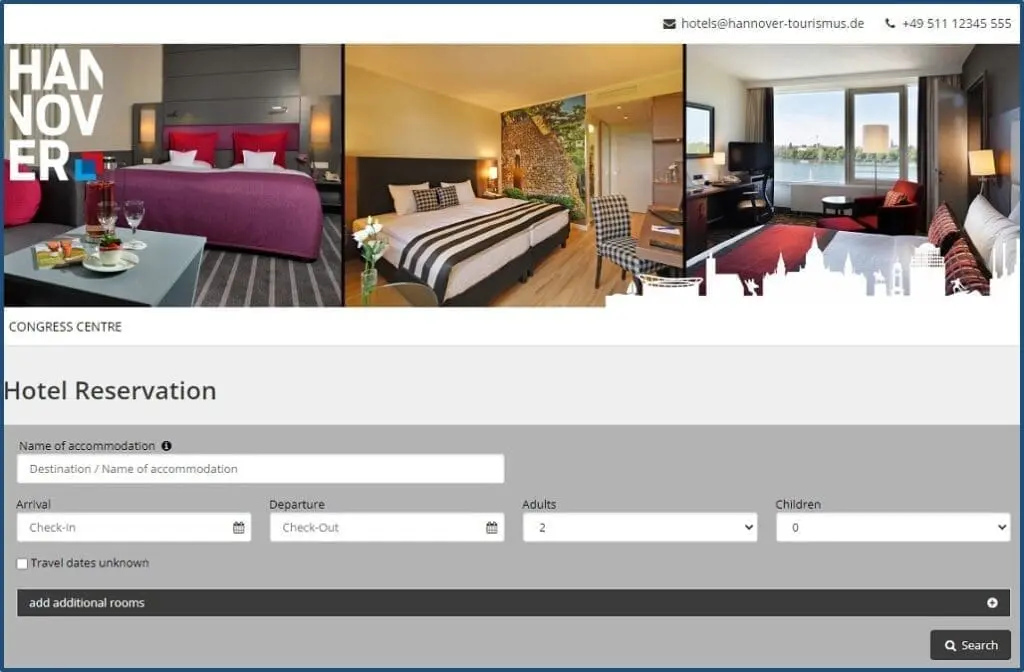Focus the Destination / Name of accommodation field
Image resolution: width=1024 pixels, height=672 pixels.
click(x=260, y=469)
